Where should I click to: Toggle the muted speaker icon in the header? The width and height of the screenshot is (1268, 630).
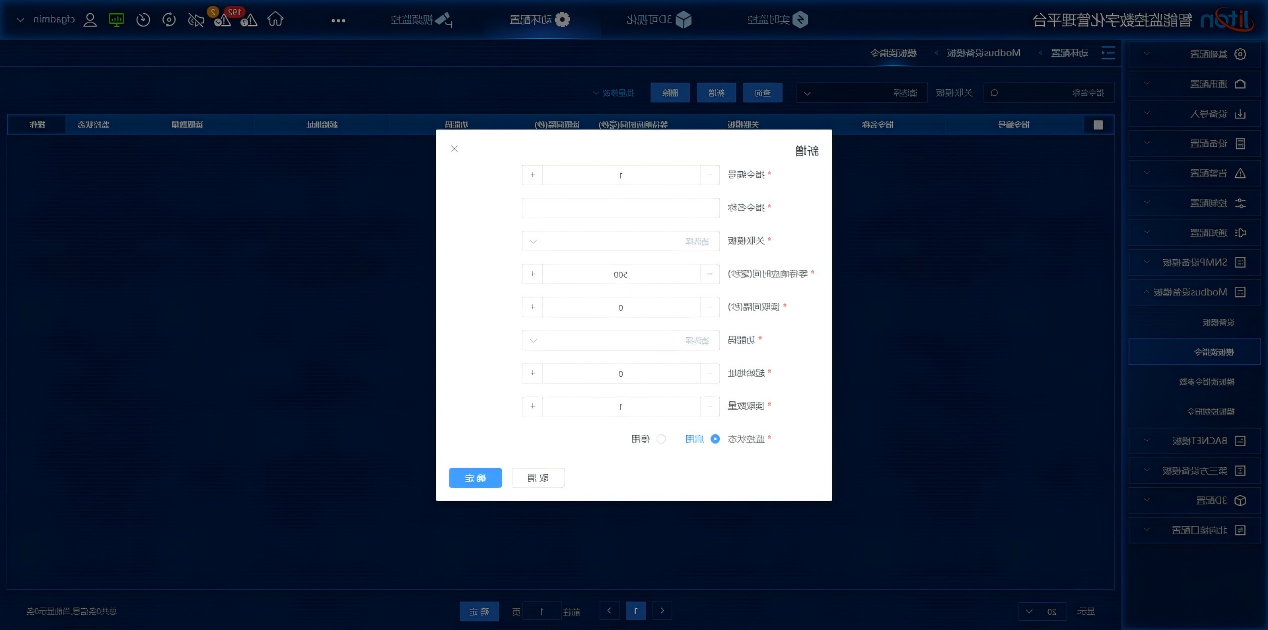(196, 19)
